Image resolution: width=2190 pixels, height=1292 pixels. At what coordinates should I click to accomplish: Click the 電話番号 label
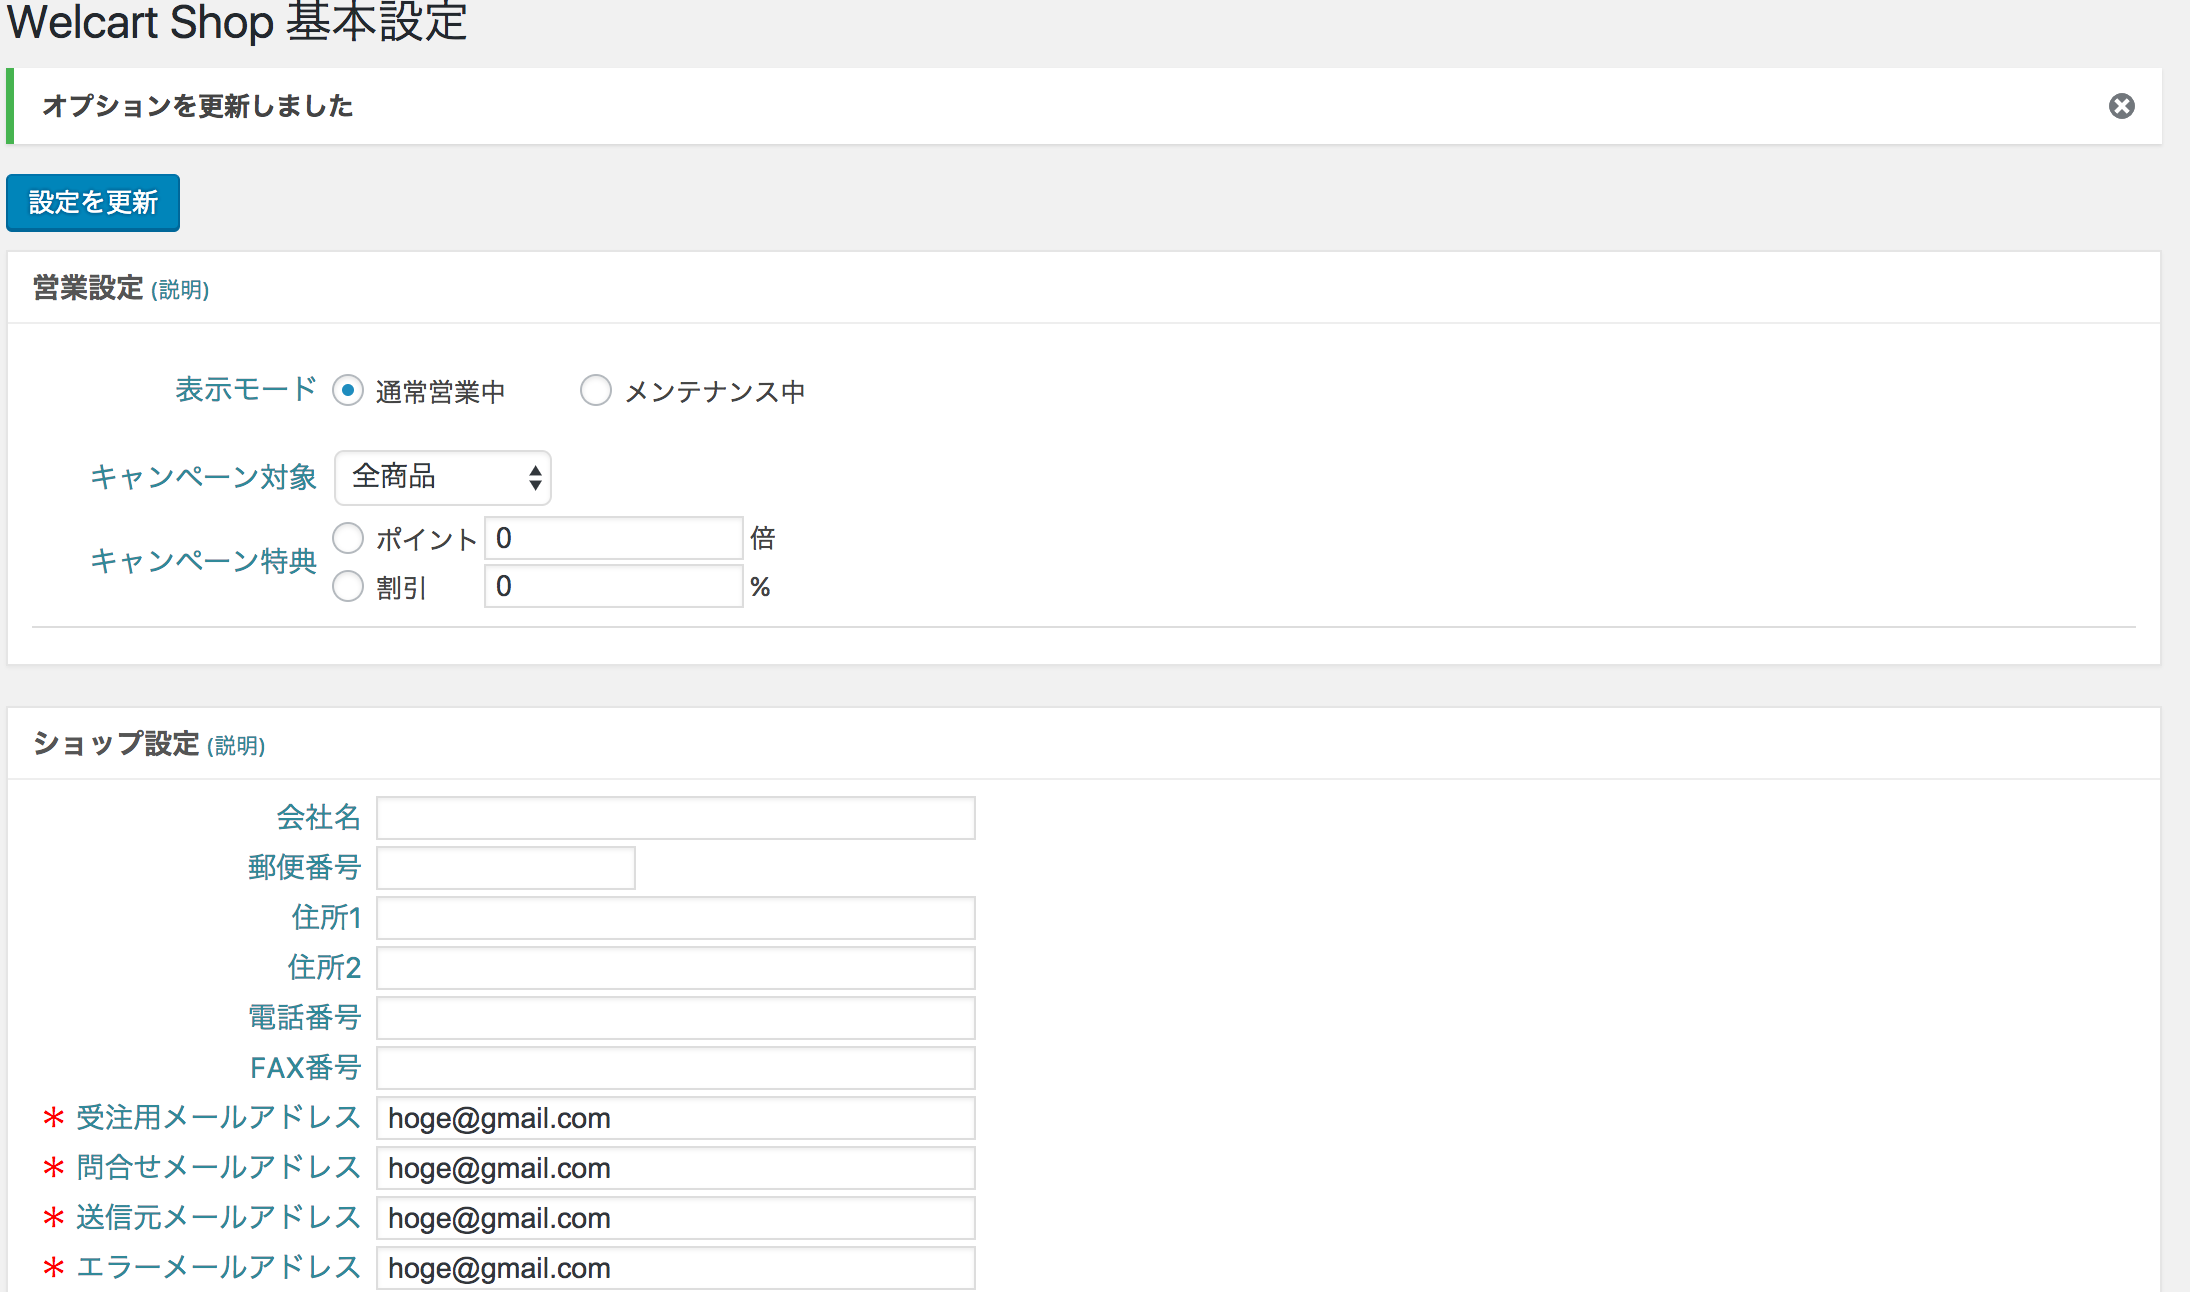click(x=304, y=1017)
